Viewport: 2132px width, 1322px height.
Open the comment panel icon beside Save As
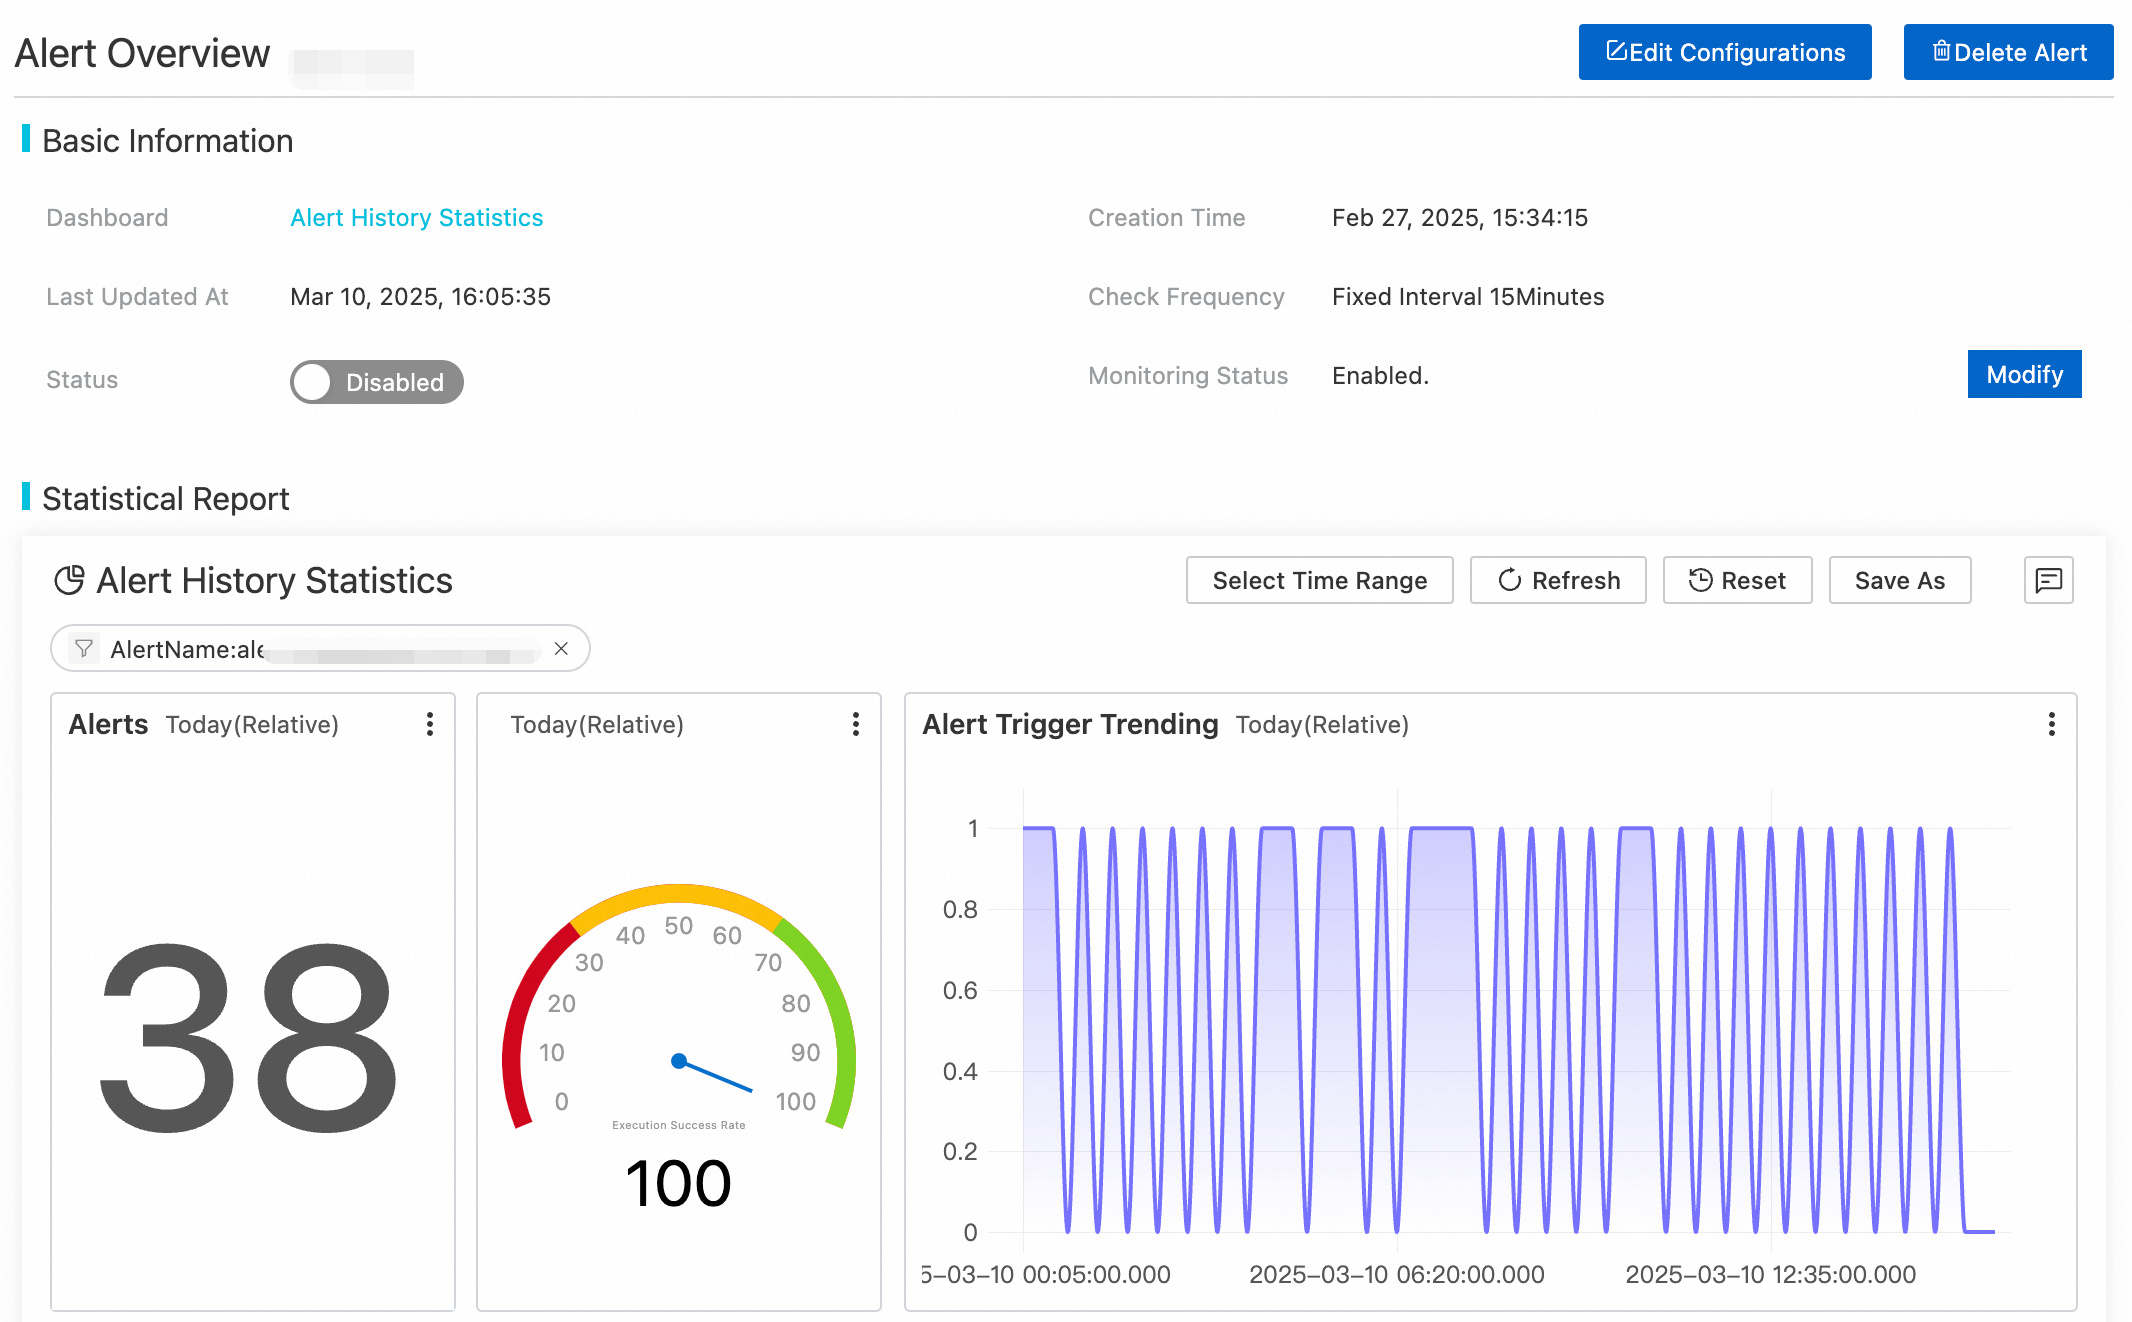[2047, 580]
